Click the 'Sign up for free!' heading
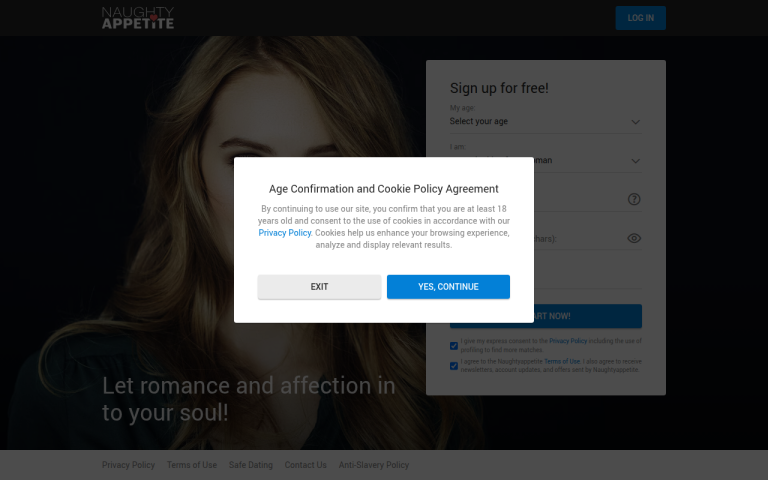The image size is (768, 480). pyautogui.click(x=499, y=88)
